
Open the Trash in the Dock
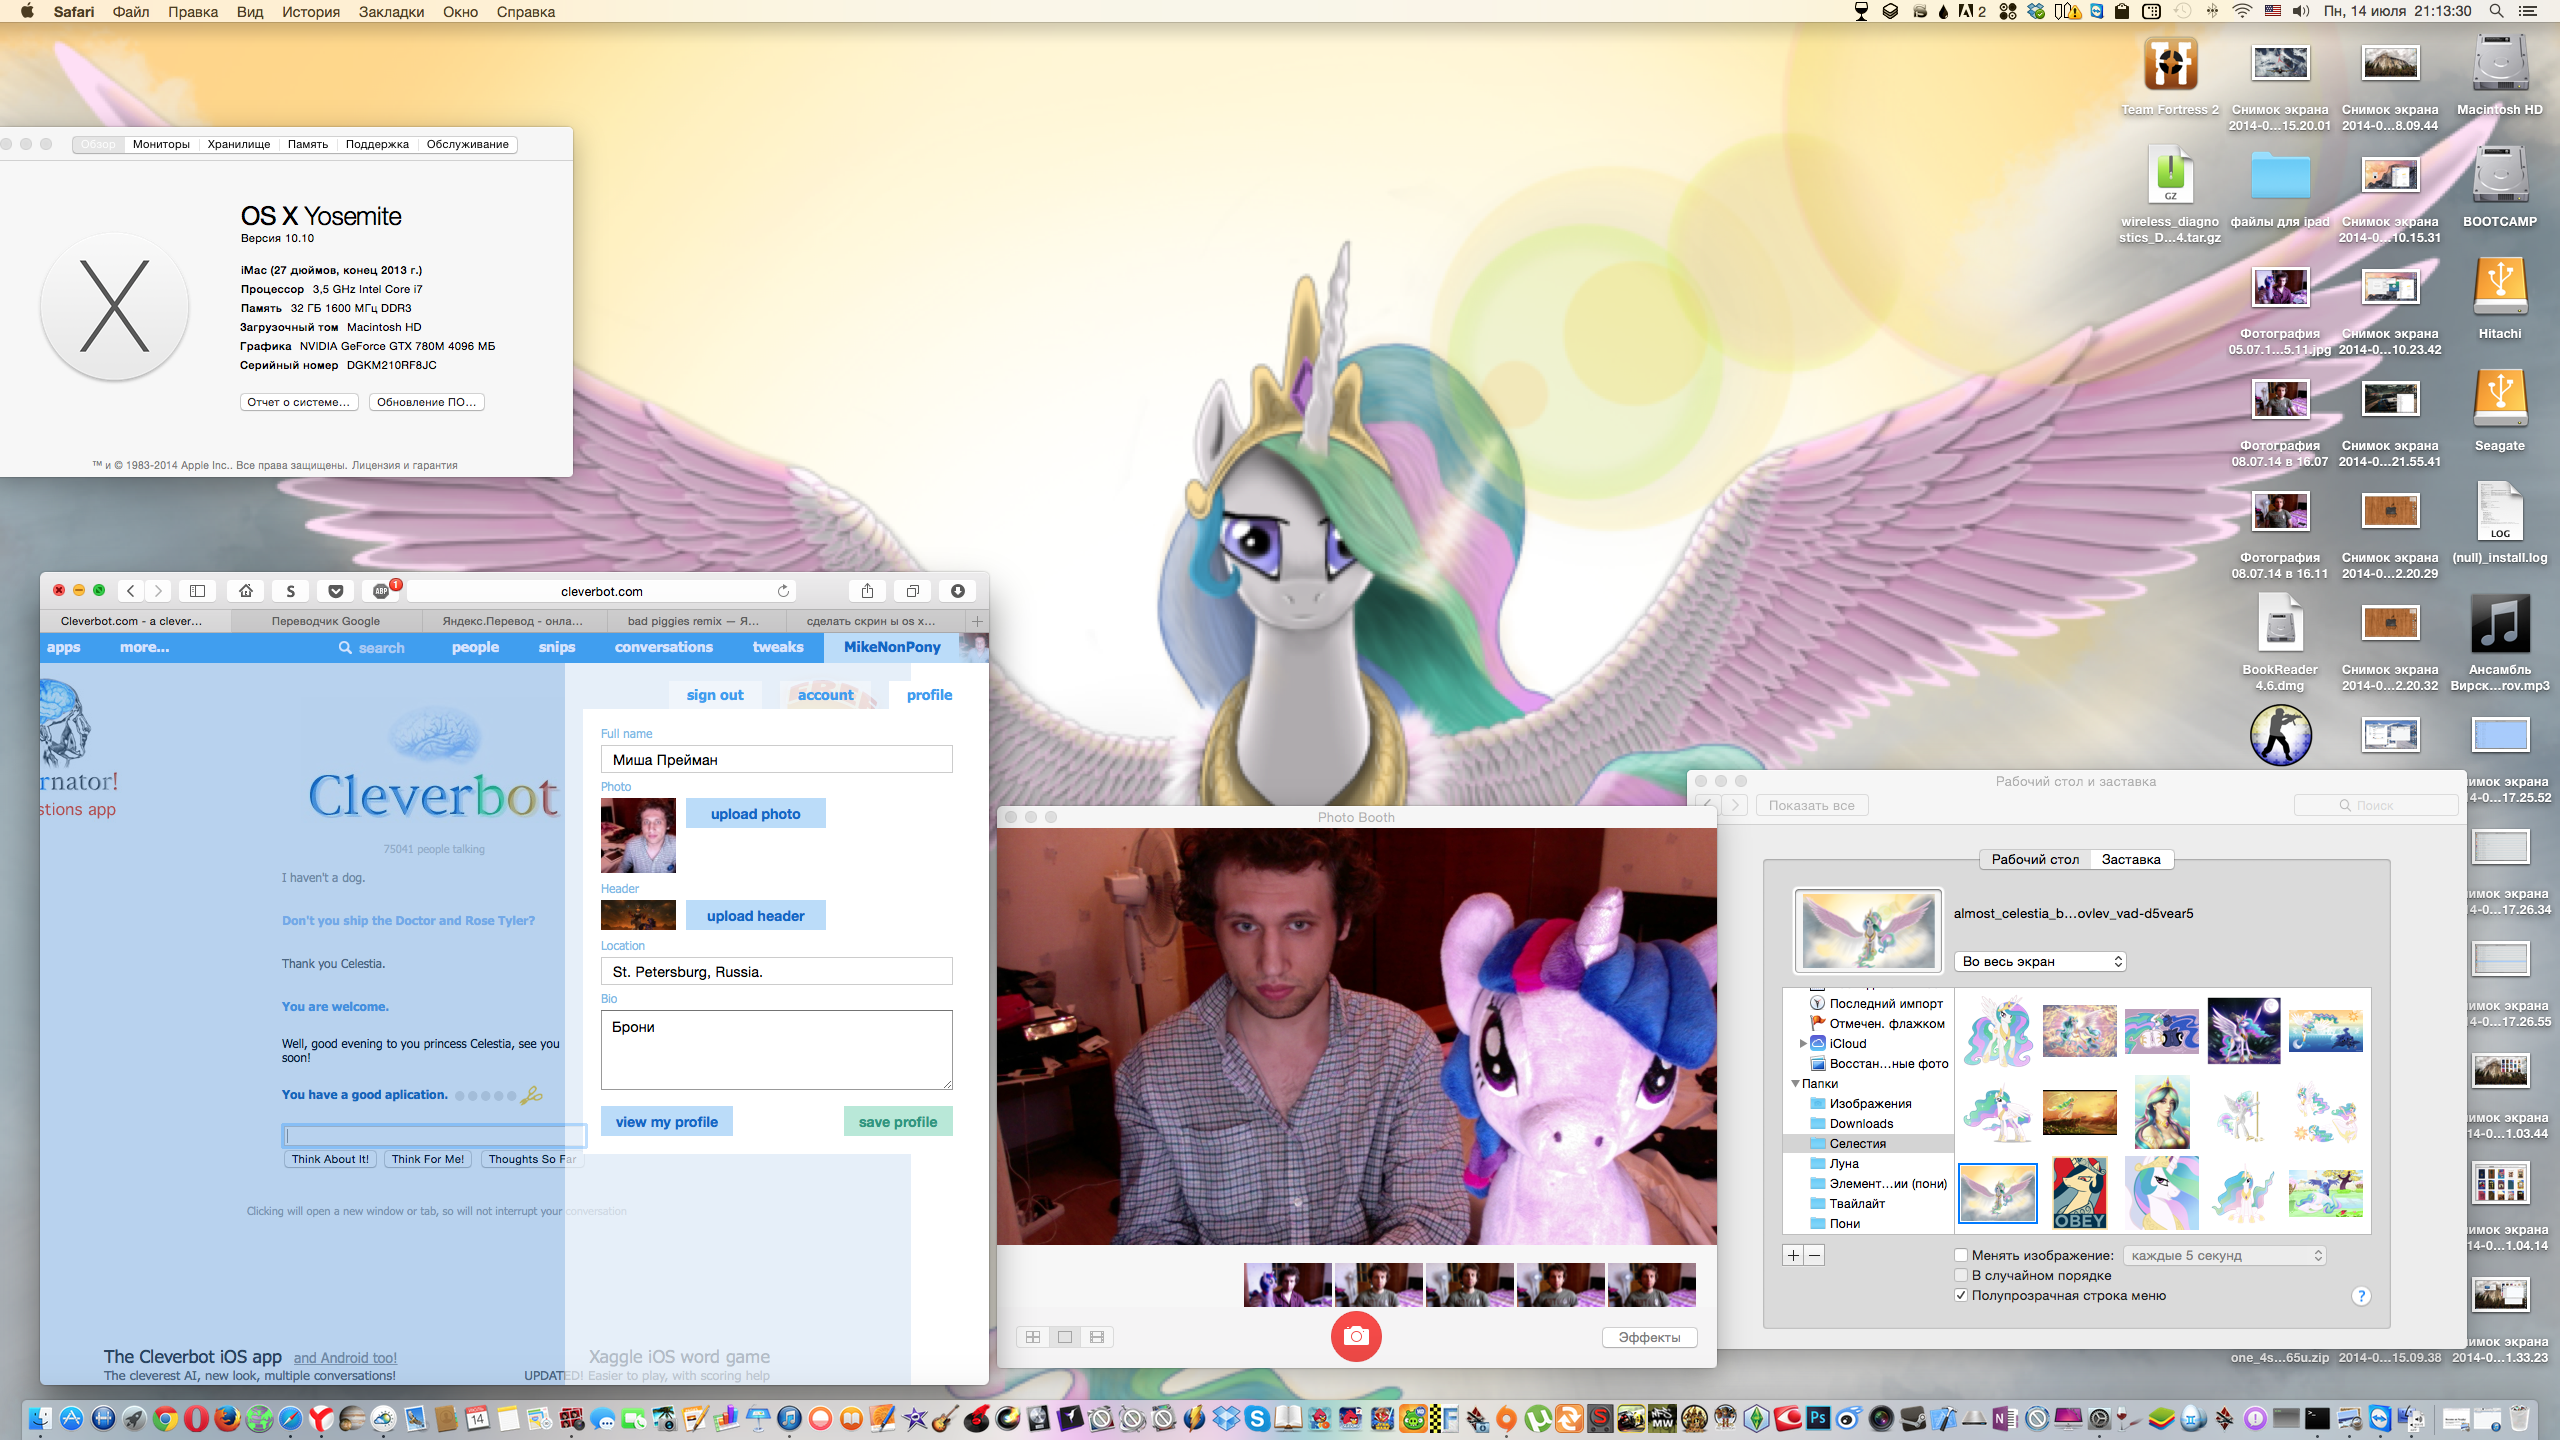(x=2520, y=1417)
